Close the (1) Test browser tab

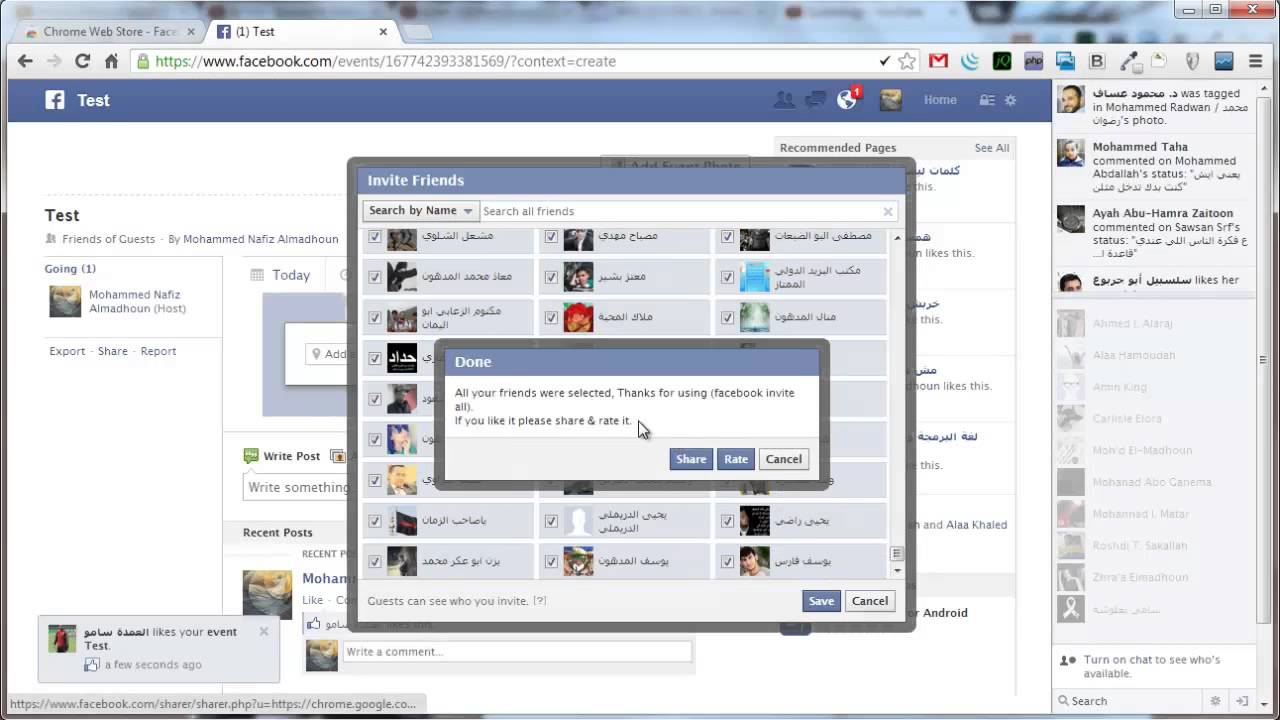(x=383, y=31)
